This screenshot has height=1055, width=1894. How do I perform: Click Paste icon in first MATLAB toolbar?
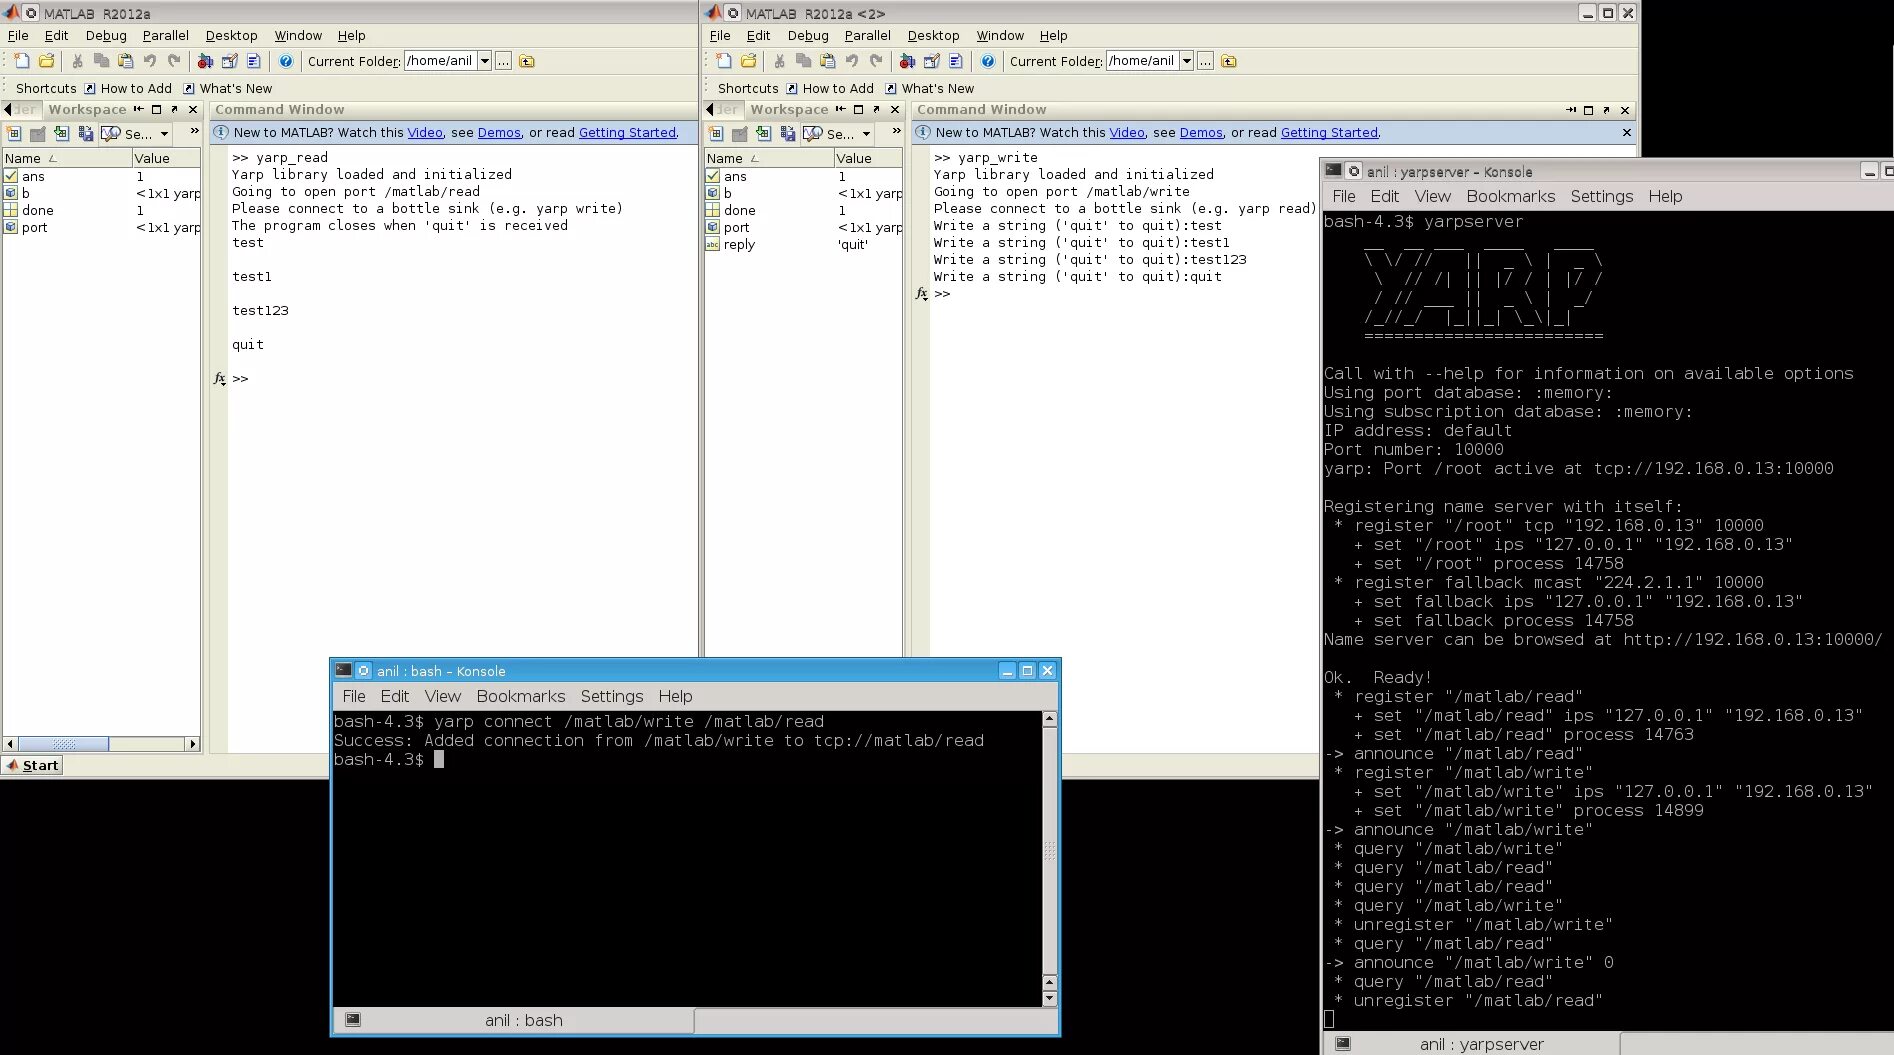click(x=125, y=61)
